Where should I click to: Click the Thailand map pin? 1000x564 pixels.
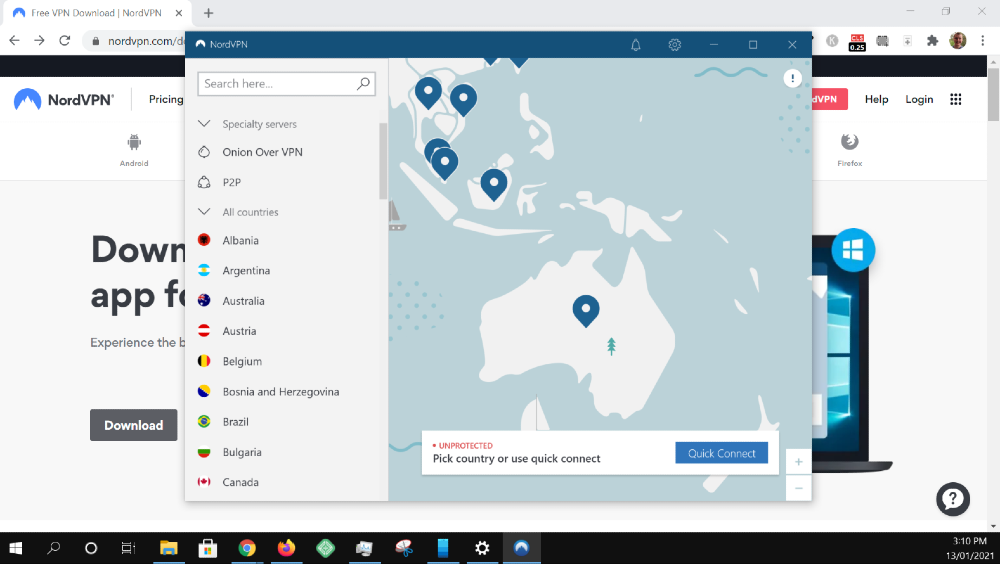click(428, 93)
